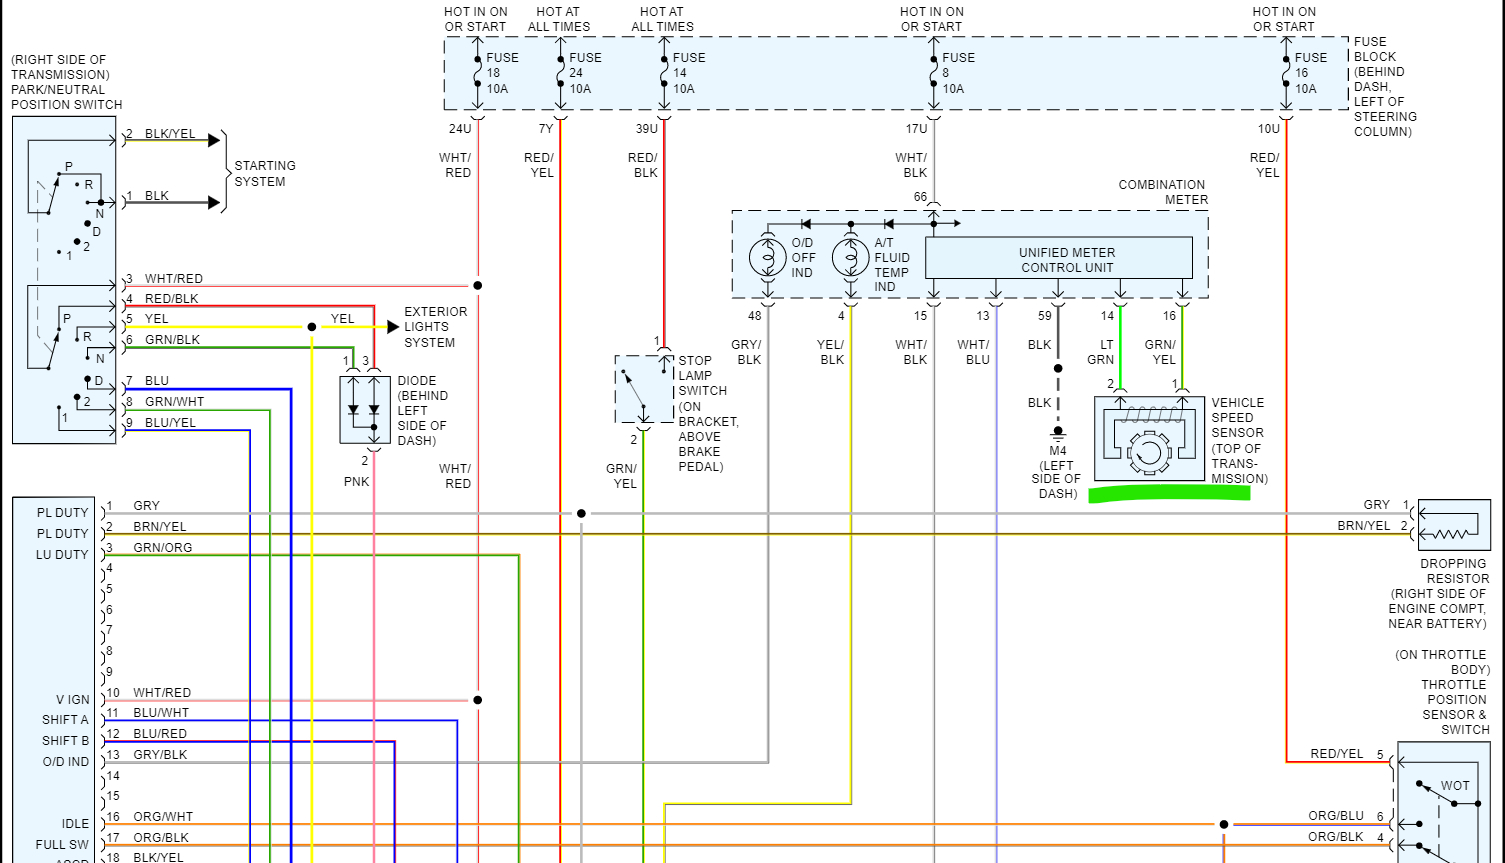Click the Starting System arrow label
1505x863 pixels.
tap(265, 173)
